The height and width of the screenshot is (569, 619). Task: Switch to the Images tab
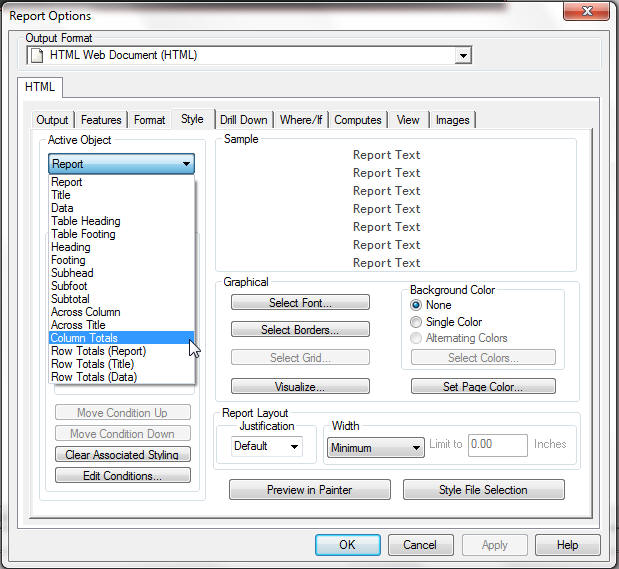[x=452, y=120]
